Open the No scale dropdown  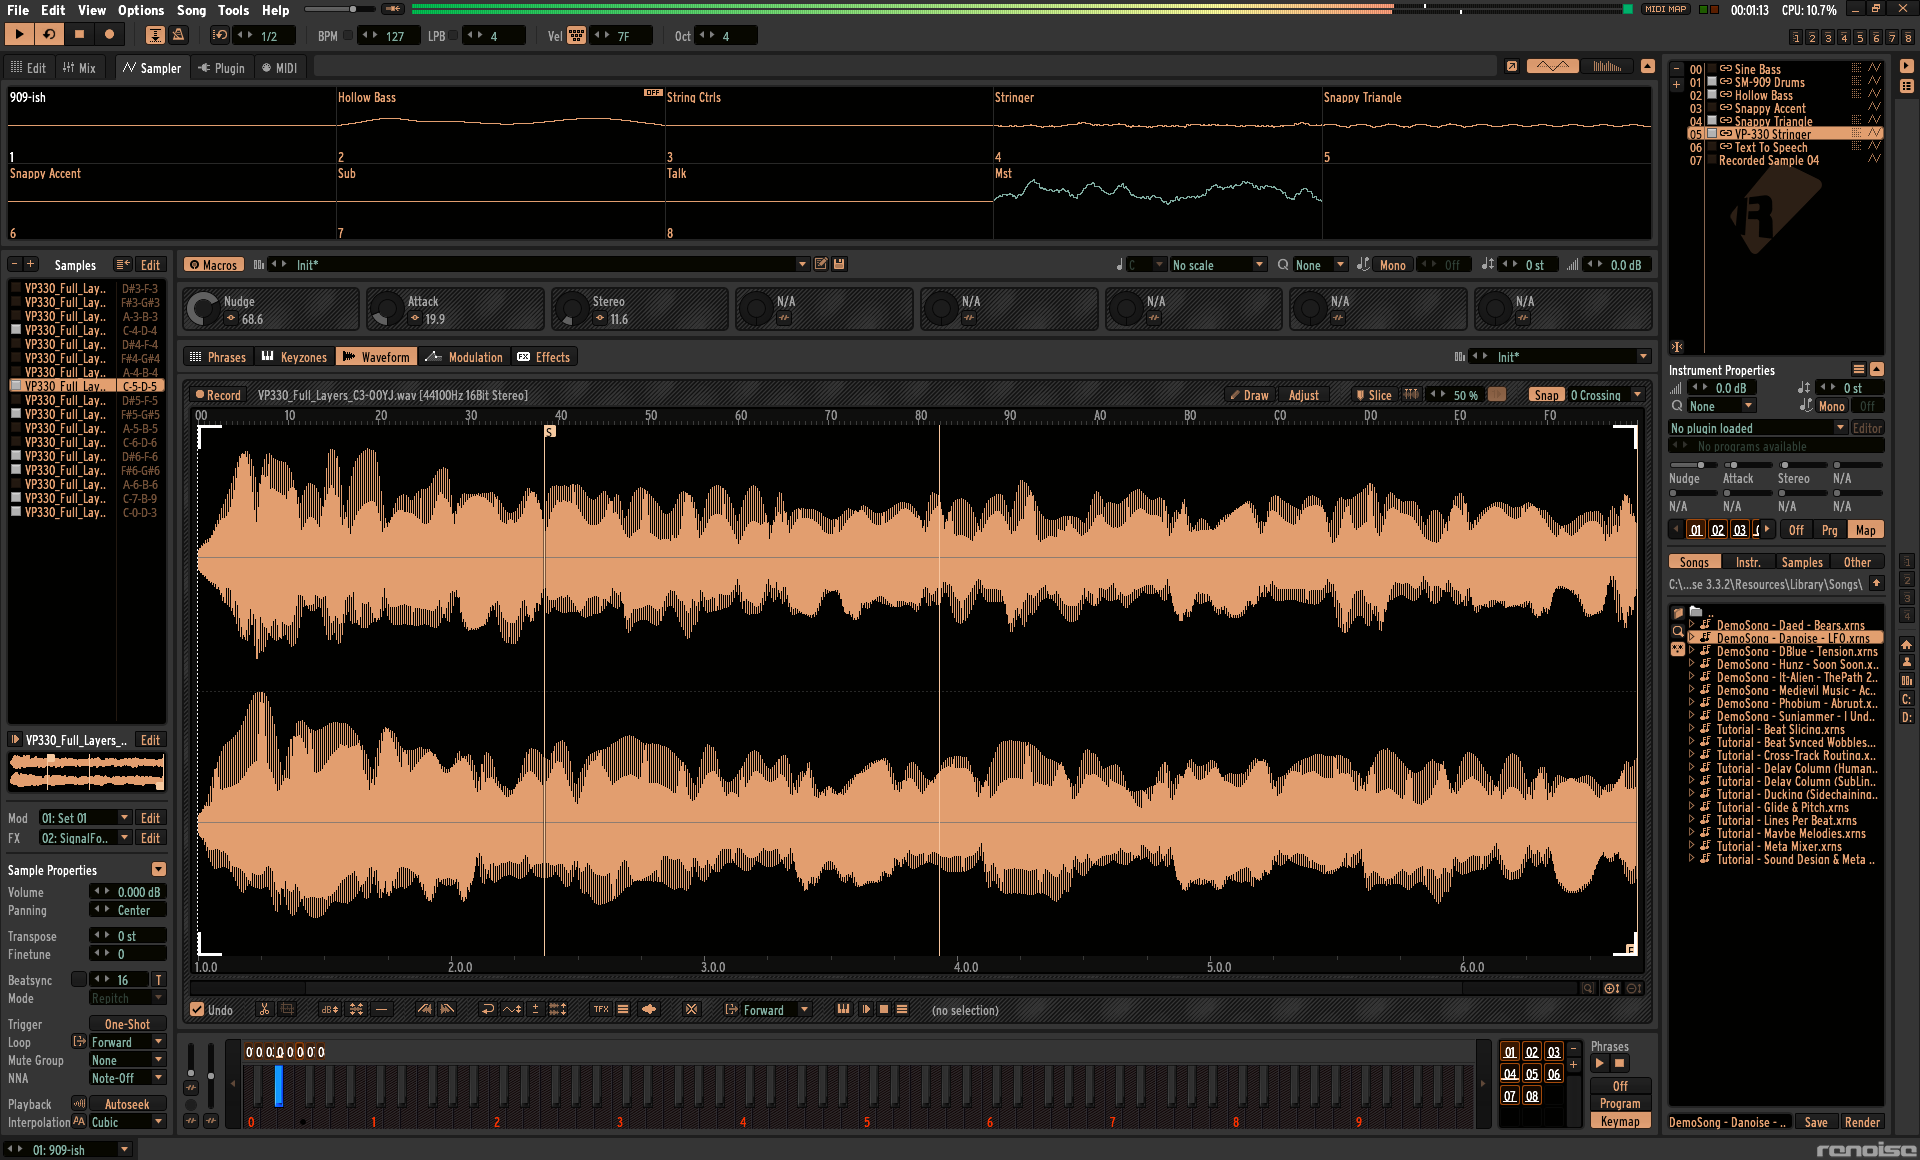[1218, 265]
